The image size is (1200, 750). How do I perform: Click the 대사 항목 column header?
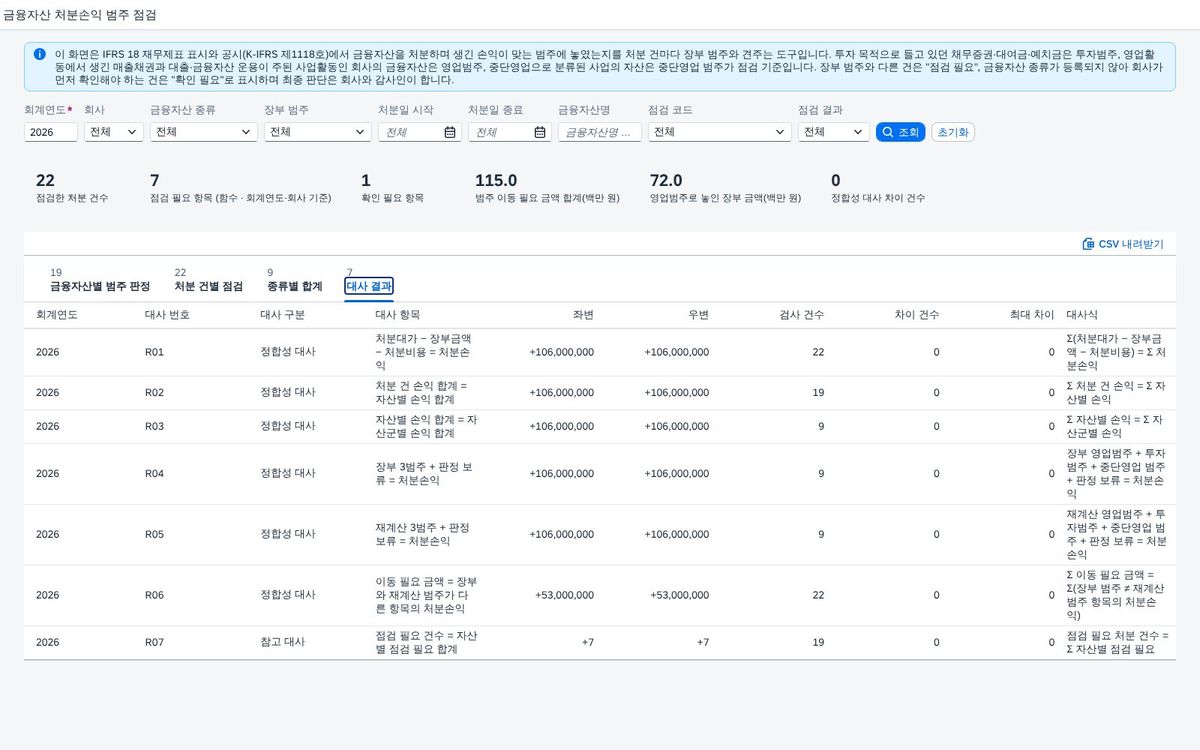pyautogui.click(x=397, y=314)
